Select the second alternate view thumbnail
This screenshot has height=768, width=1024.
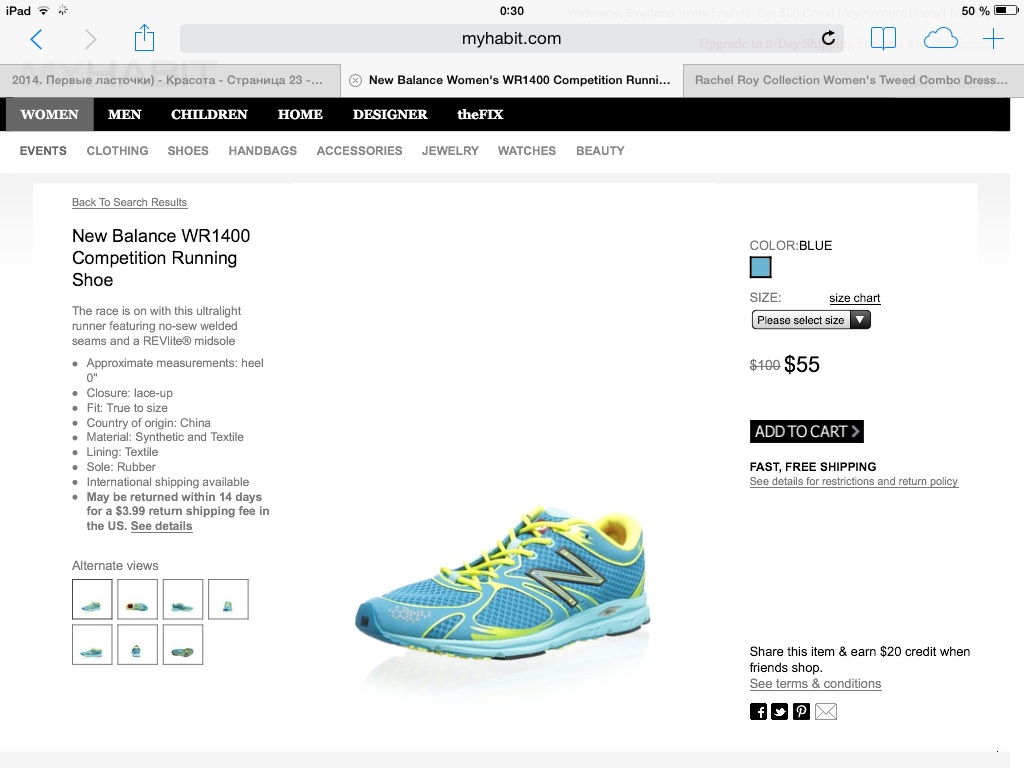tap(137, 600)
